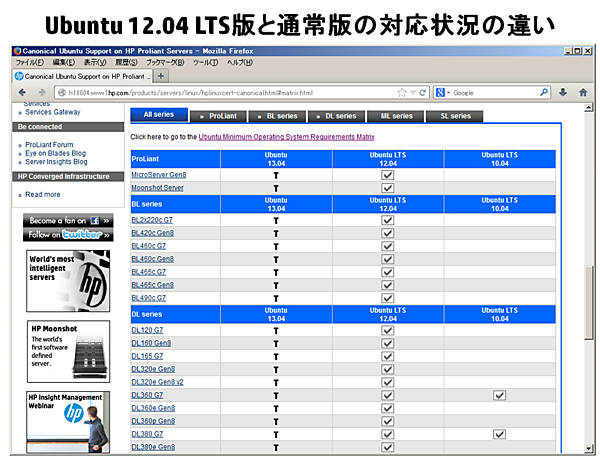Open the ProLiant Forum sidebar link

click(x=49, y=145)
